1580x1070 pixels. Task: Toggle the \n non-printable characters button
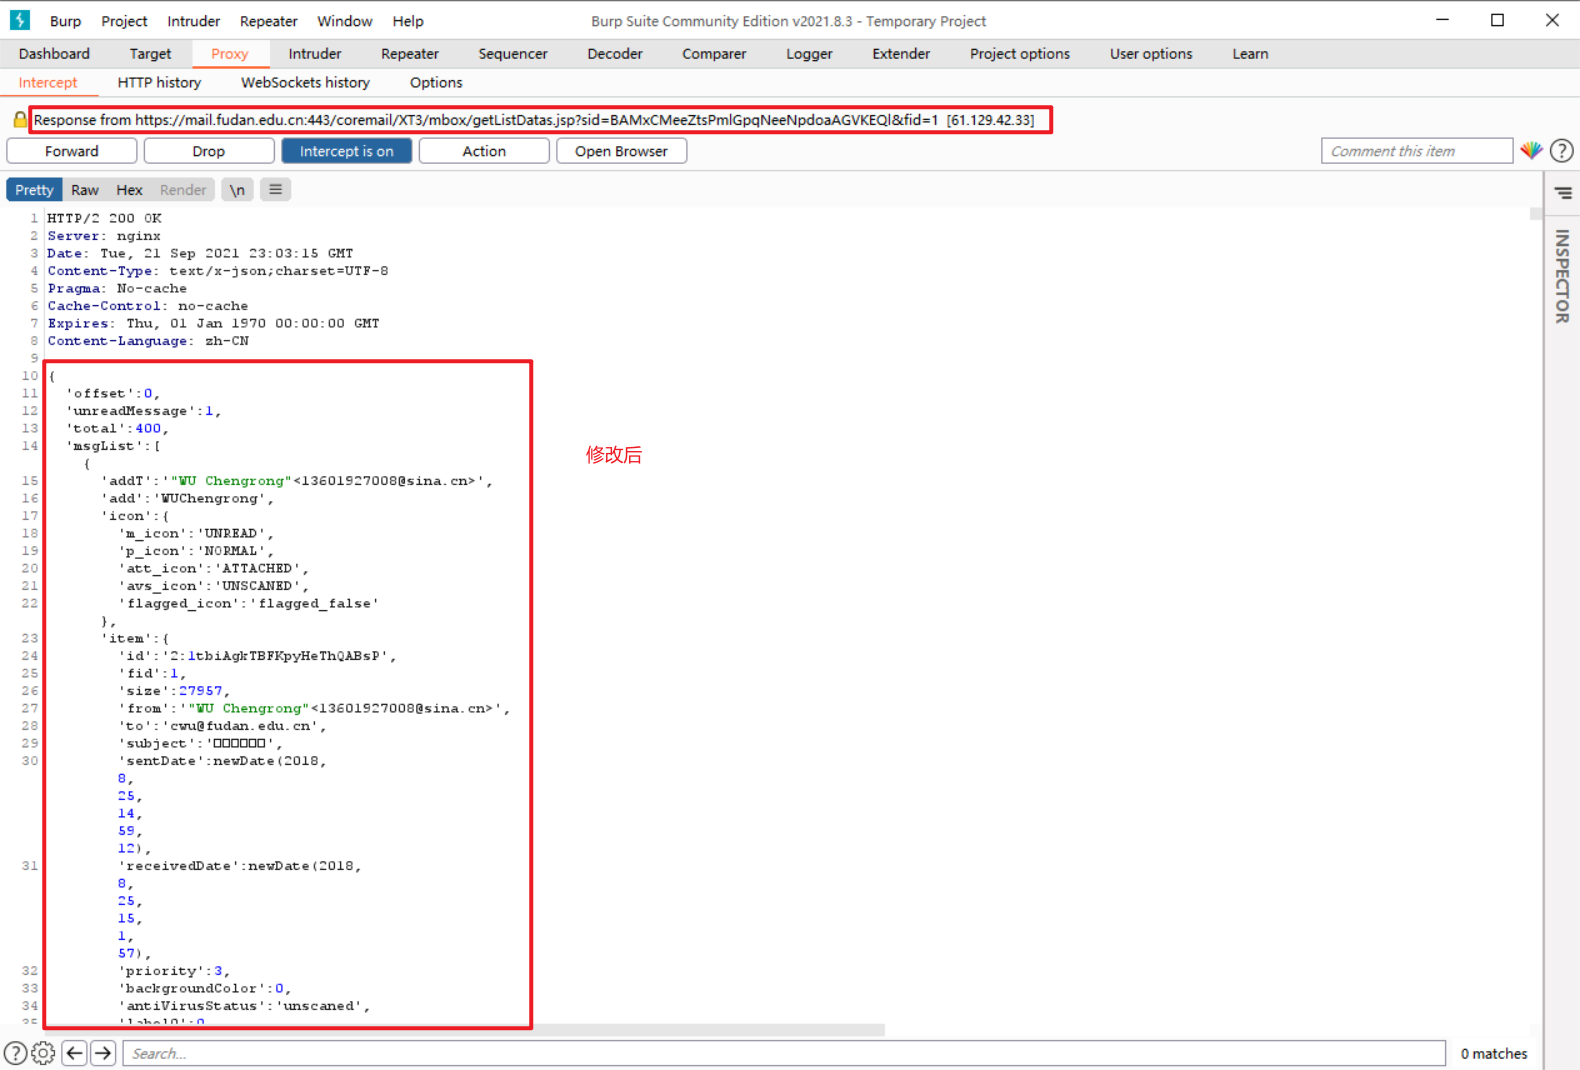click(x=237, y=190)
